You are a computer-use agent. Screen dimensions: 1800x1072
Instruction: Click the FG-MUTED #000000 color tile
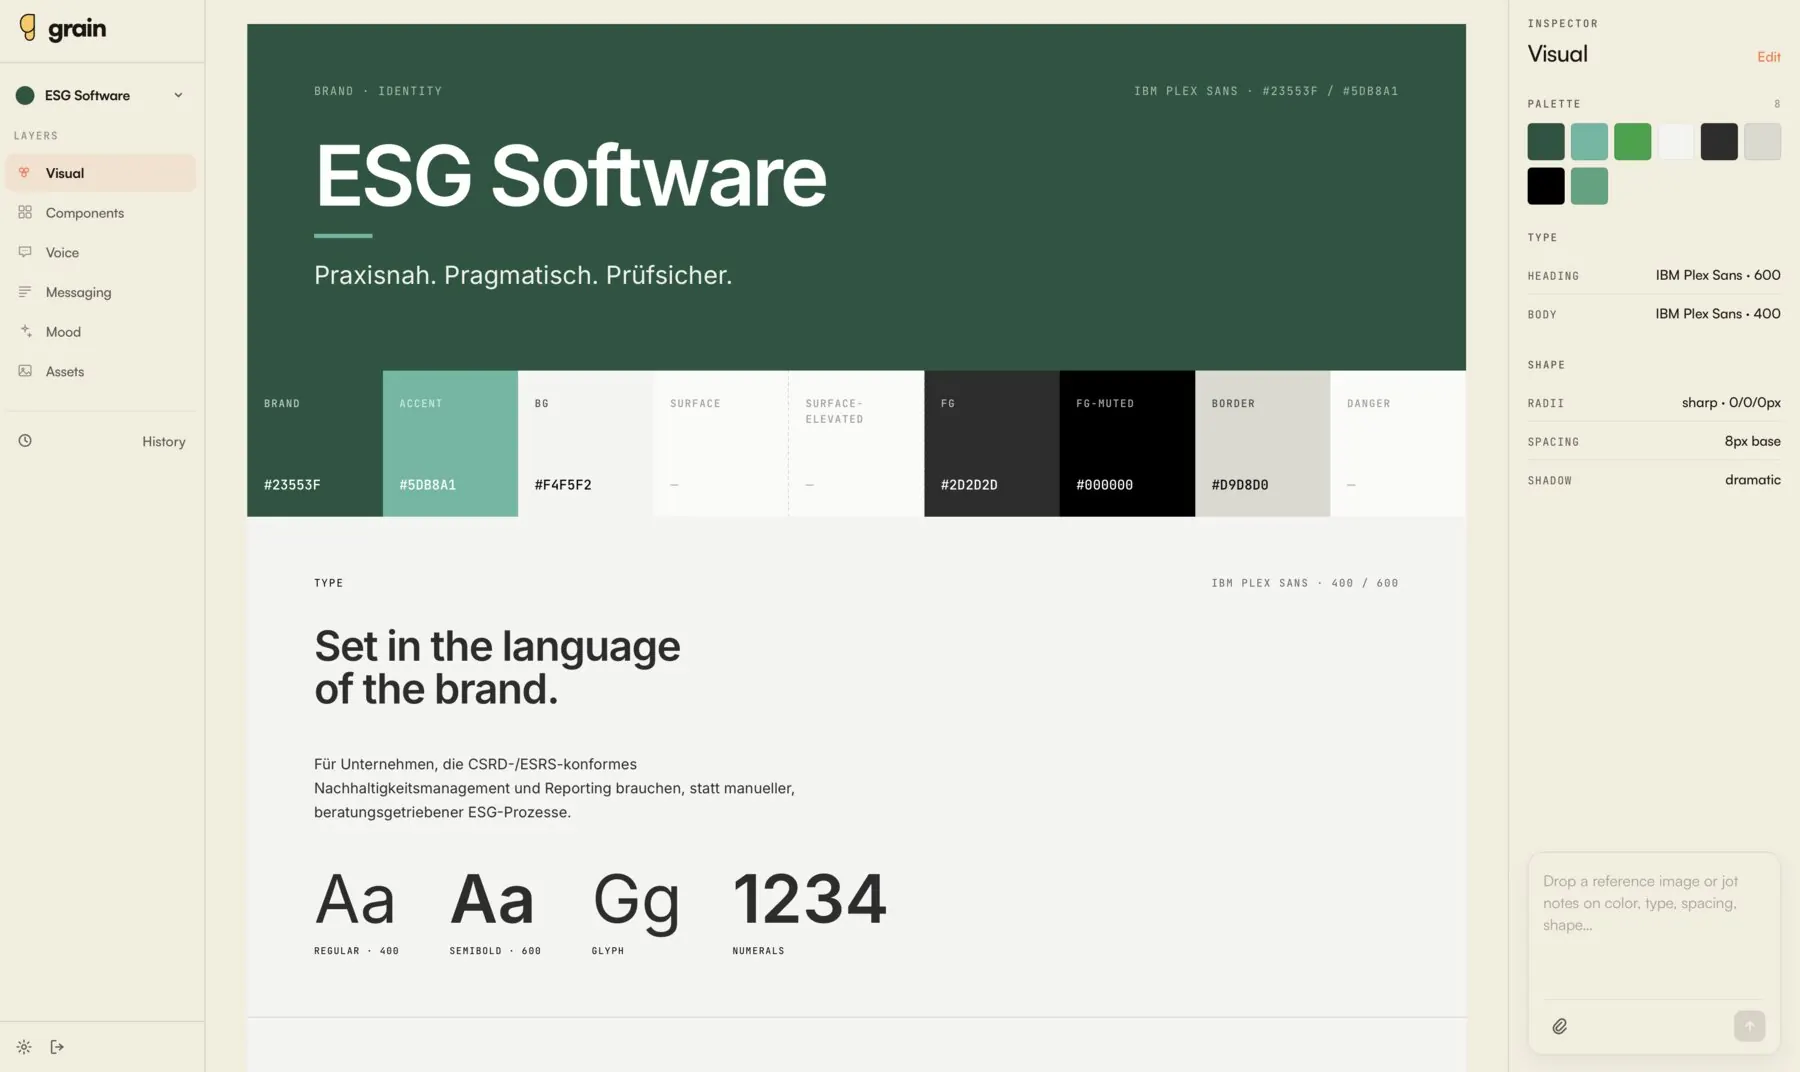(1127, 444)
